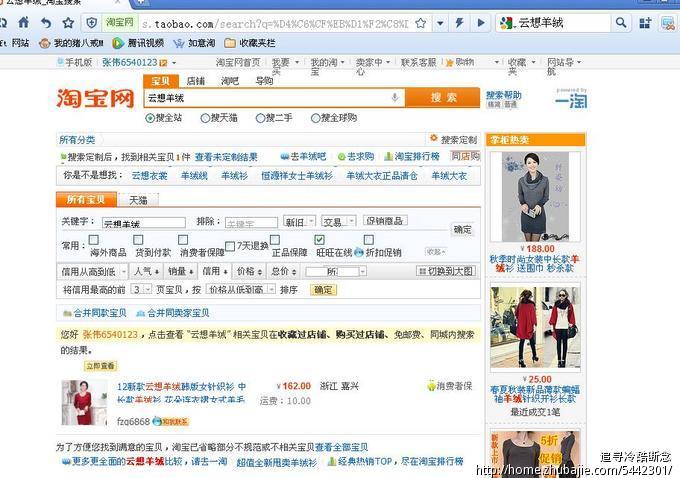
Task: Expand the address bar history dropdown arrow
Action: coord(440,23)
